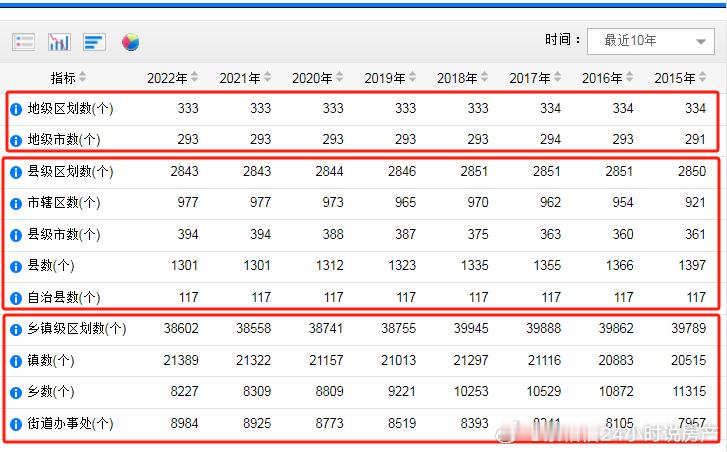
Task: Click the 2021 乡数 value 8309
Action: click(257, 392)
